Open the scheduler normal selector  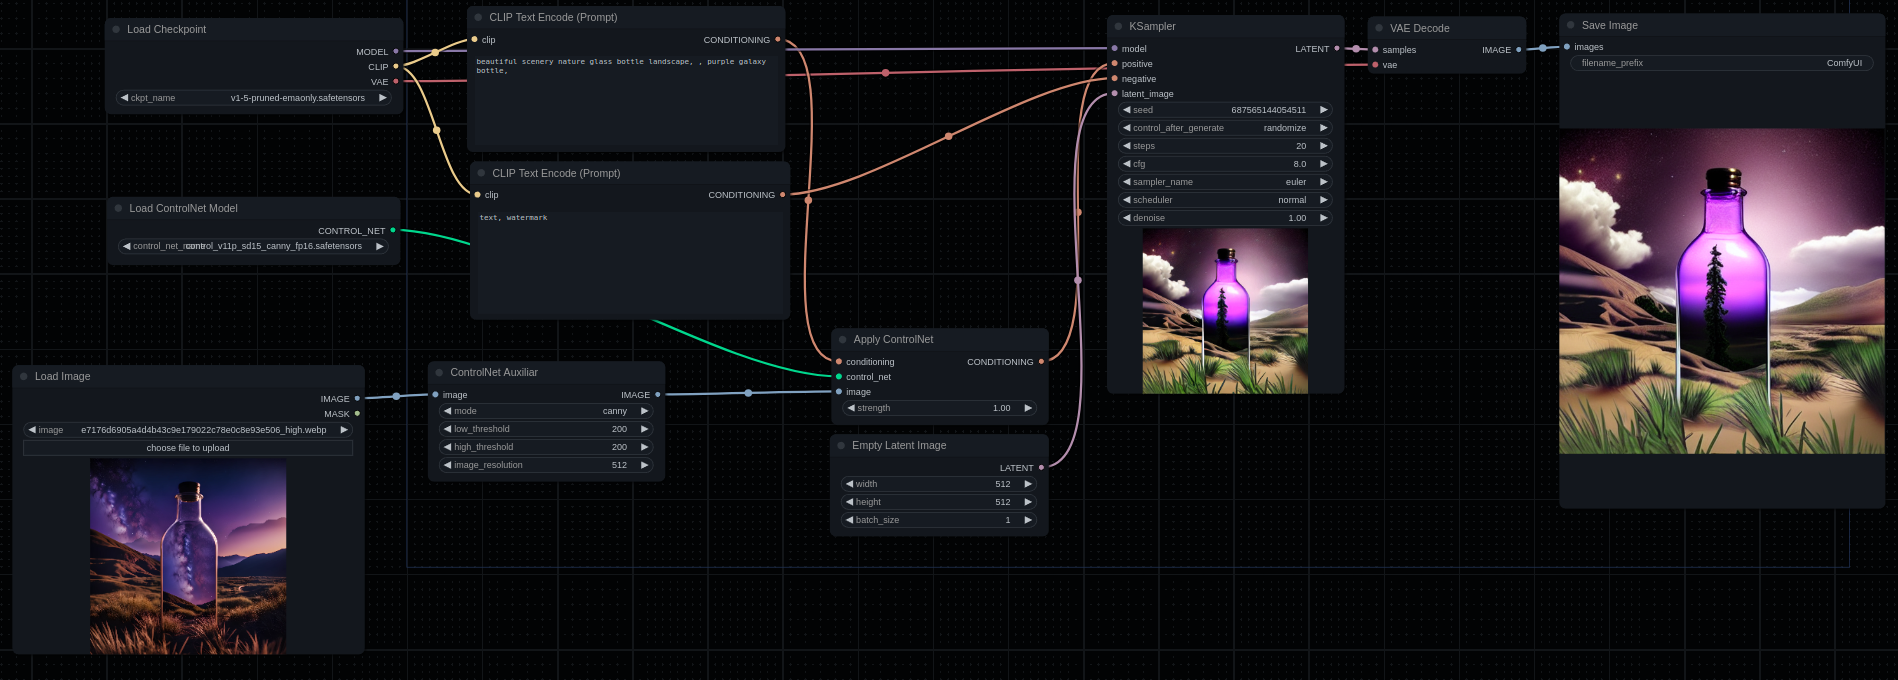coord(1225,200)
